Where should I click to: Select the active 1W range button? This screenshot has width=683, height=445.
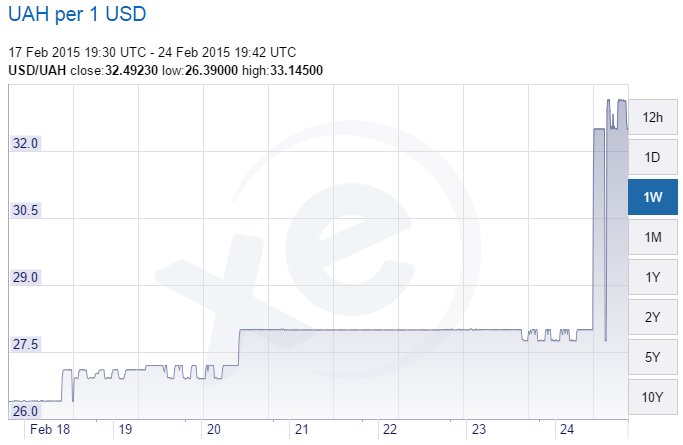[653, 197]
